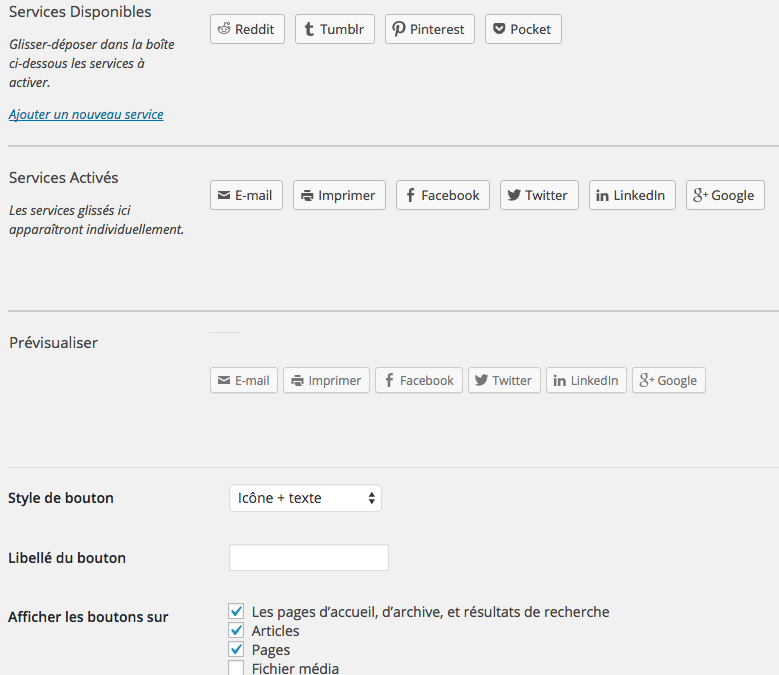This screenshot has width=779, height=675.
Task: Click the Twitter bird icon in Services Activés
Action: click(514, 195)
